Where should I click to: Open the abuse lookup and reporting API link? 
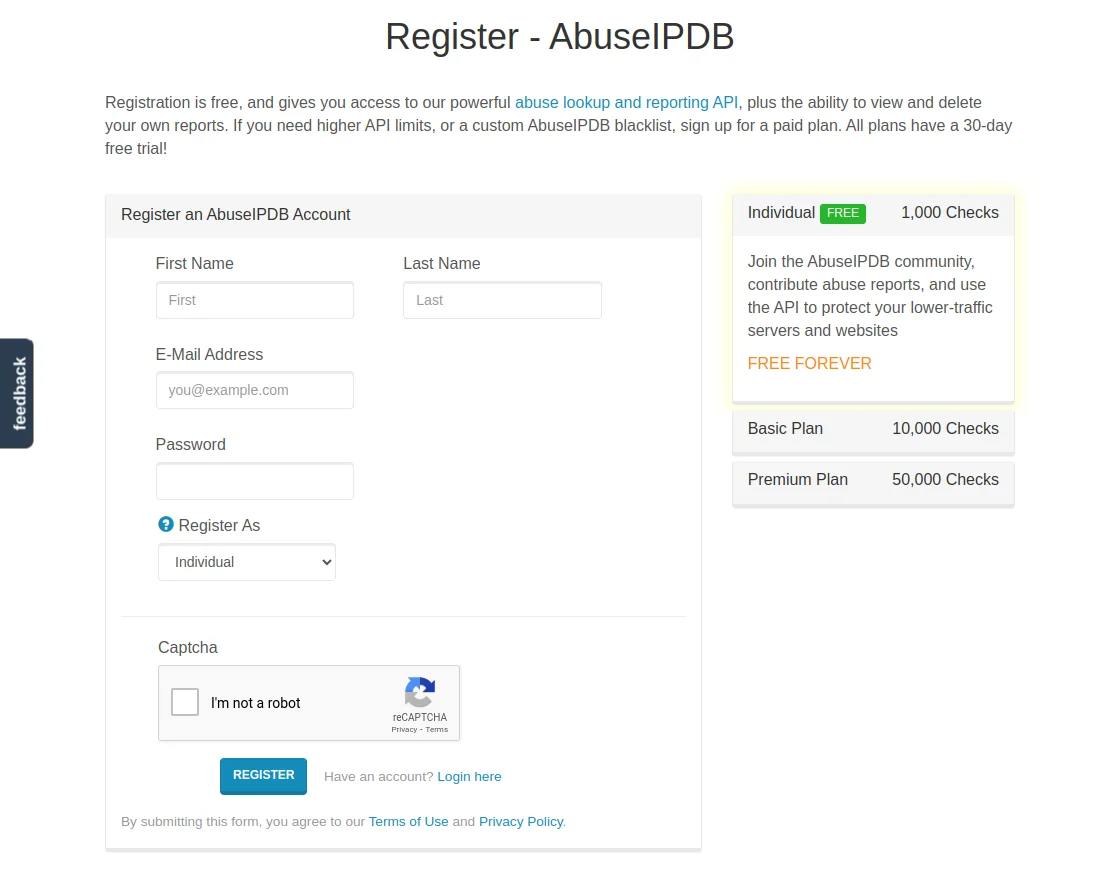(x=626, y=102)
